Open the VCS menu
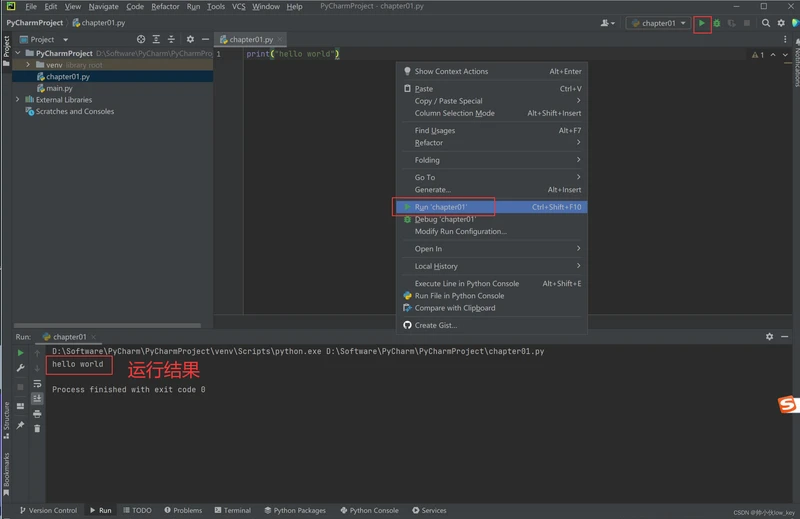This screenshot has height=519, width=800. (x=238, y=7)
